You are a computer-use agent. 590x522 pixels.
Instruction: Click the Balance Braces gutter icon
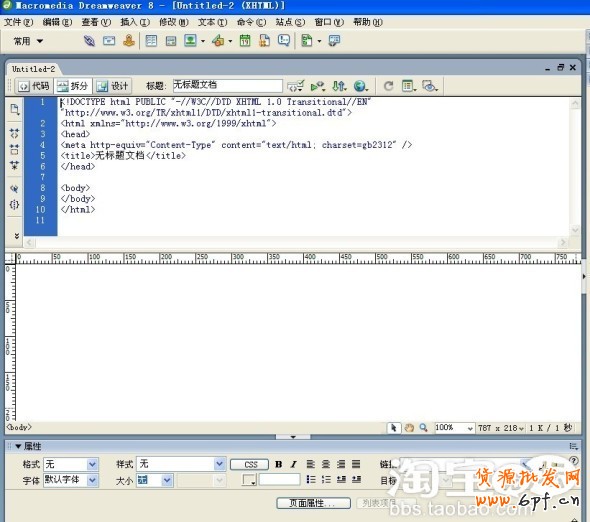pyautogui.click(x=14, y=205)
